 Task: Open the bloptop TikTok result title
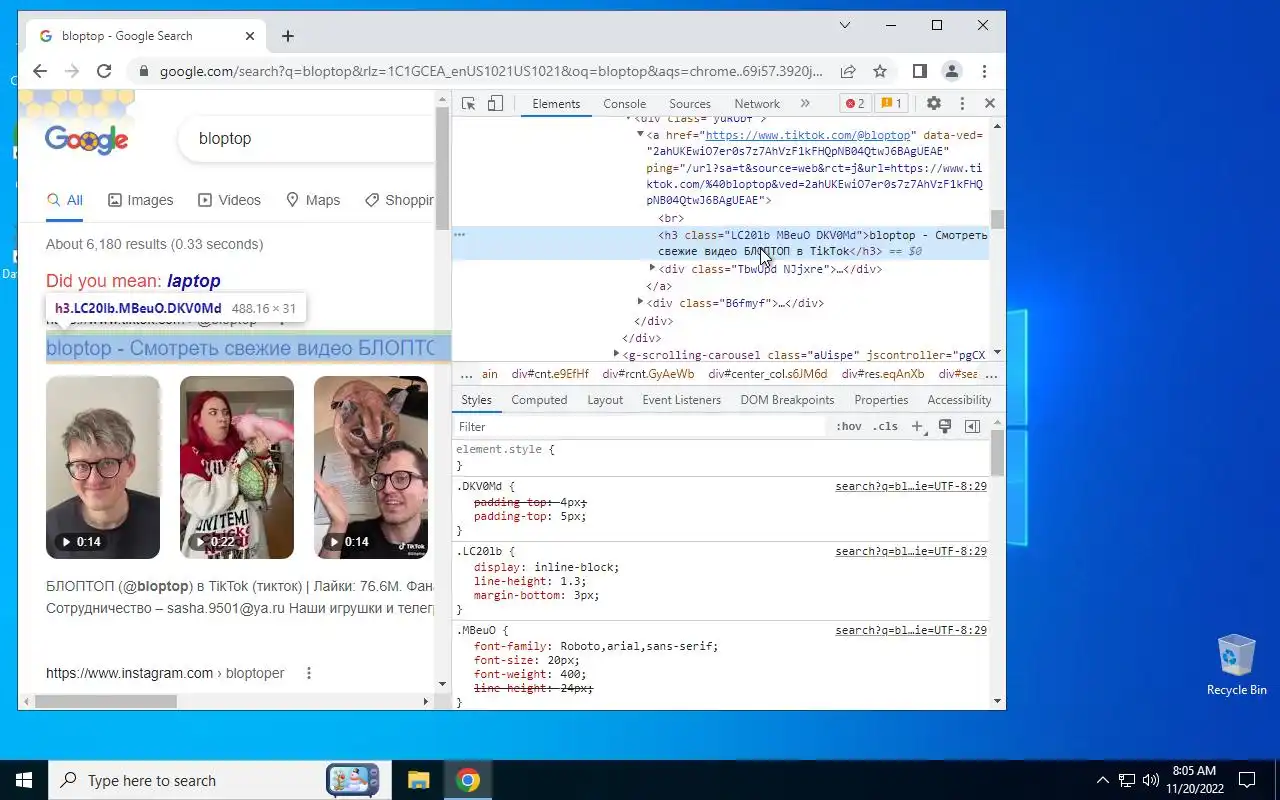coord(240,348)
